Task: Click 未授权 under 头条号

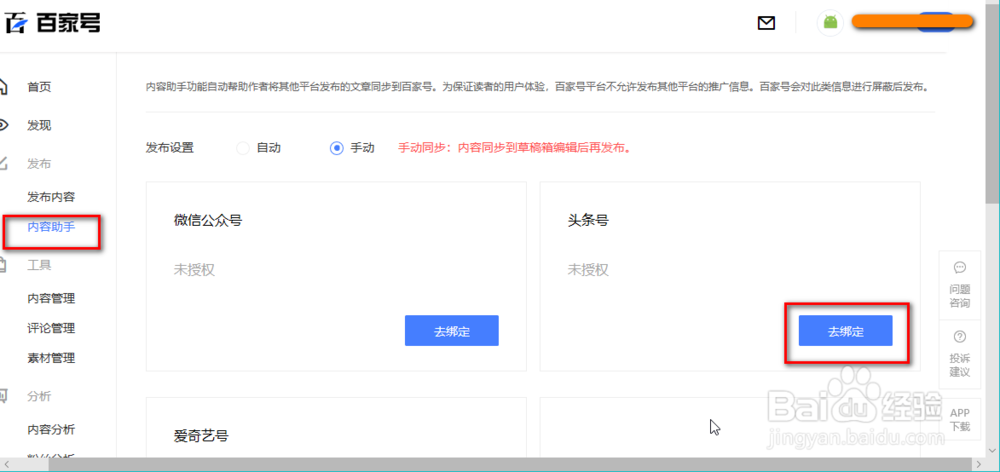Action: click(588, 270)
